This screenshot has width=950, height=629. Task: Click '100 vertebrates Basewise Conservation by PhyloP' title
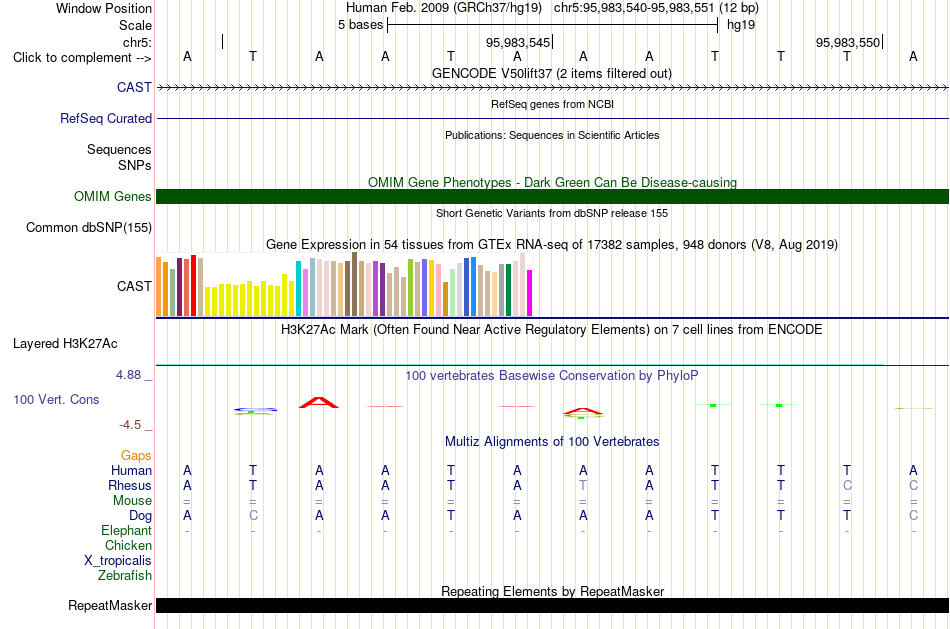[x=552, y=376]
